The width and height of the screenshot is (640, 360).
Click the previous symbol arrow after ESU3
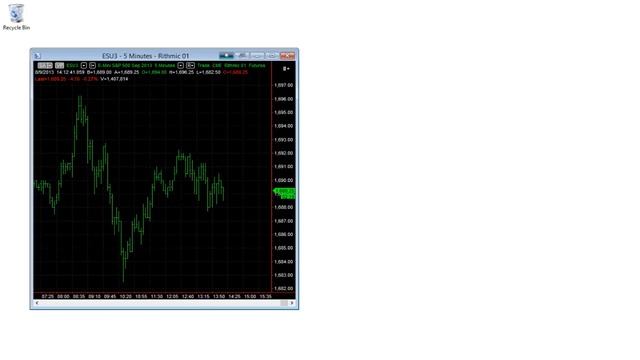[x=84, y=65]
